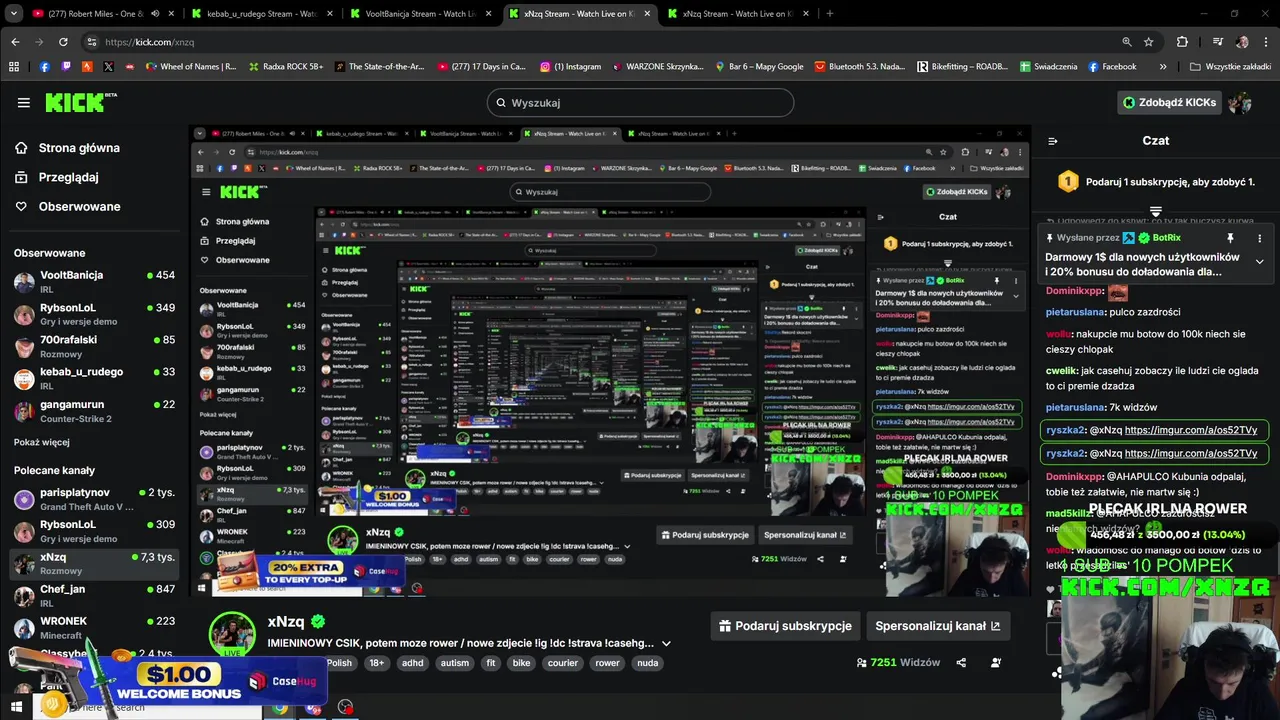The width and height of the screenshot is (1280, 720).
Task: Click the gold number 1 badge in chat
Action: pyautogui.click(x=1068, y=182)
